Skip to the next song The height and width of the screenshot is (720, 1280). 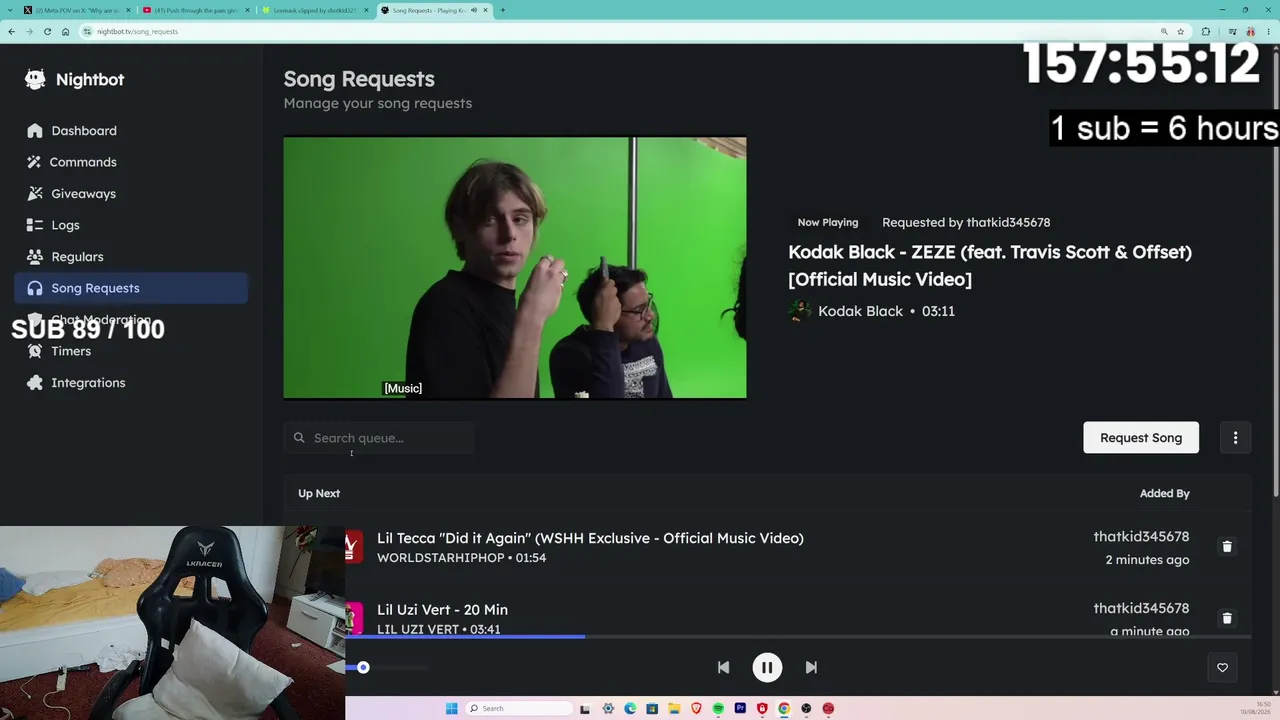coord(811,667)
